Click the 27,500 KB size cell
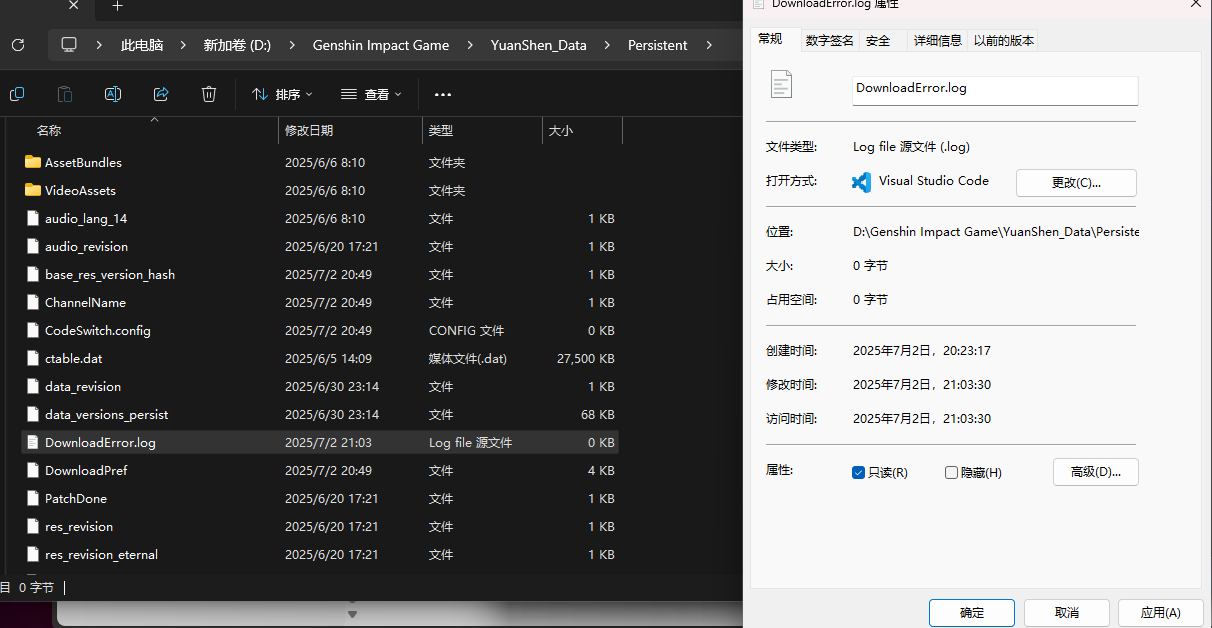1212x628 pixels. click(585, 358)
